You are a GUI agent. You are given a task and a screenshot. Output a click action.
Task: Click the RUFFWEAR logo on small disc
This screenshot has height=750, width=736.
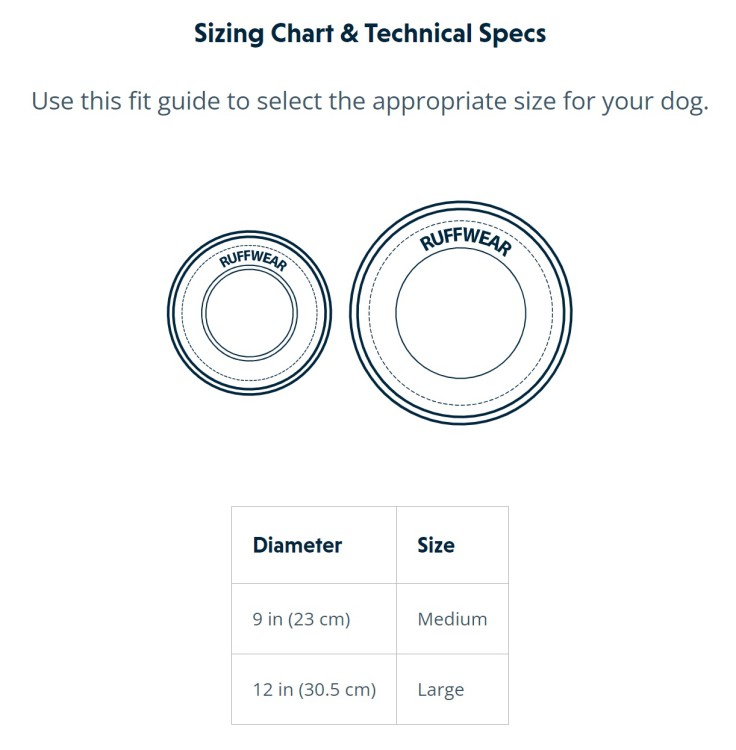click(253, 260)
